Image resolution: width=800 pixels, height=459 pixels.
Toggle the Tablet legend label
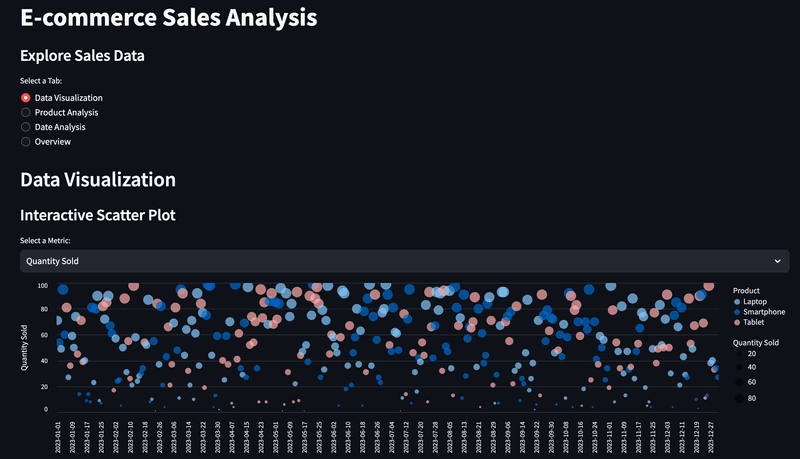(x=753, y=322)
